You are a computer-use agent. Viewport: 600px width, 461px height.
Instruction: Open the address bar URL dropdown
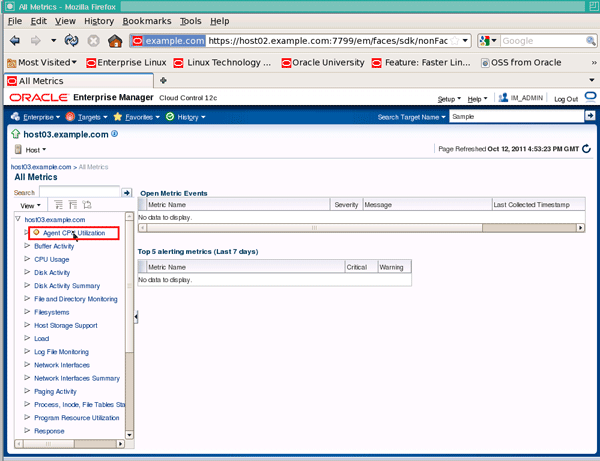(465, 41)
